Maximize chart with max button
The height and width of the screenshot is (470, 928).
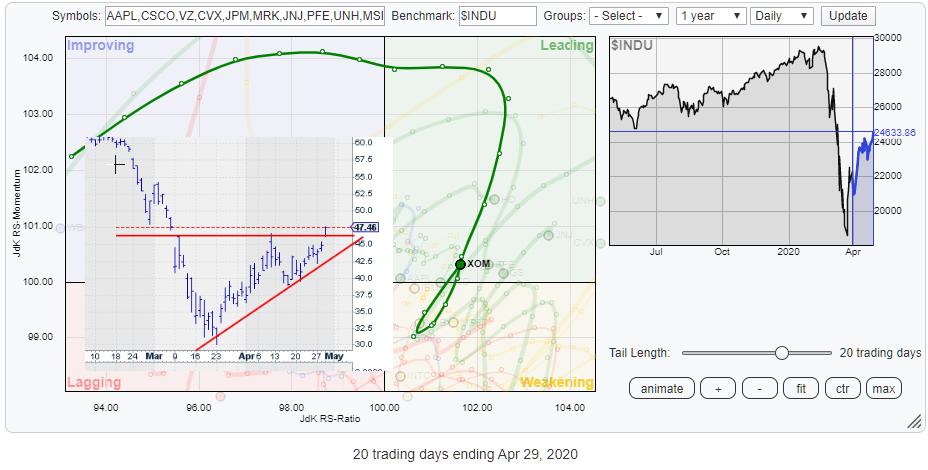(882, 388)
